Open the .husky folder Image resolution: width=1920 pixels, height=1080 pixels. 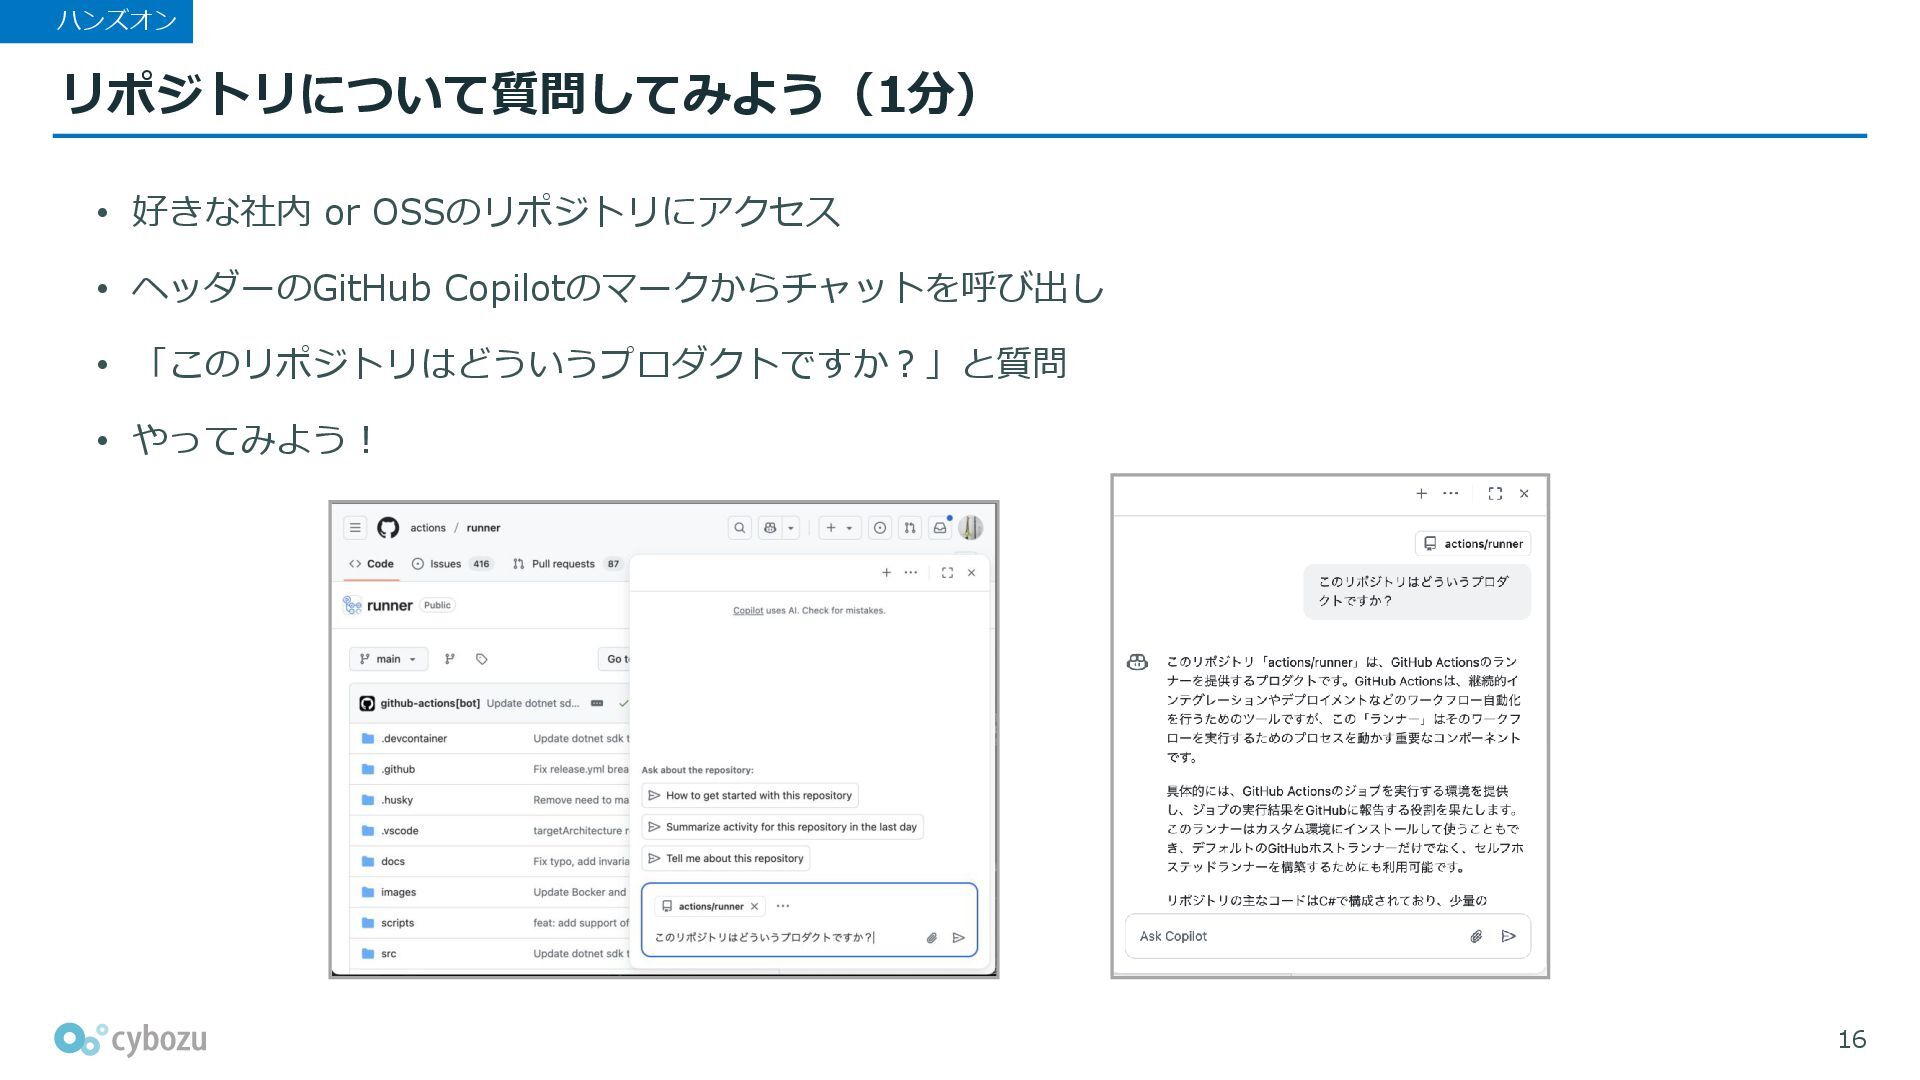pyautogui.click(x=396, y=800)
